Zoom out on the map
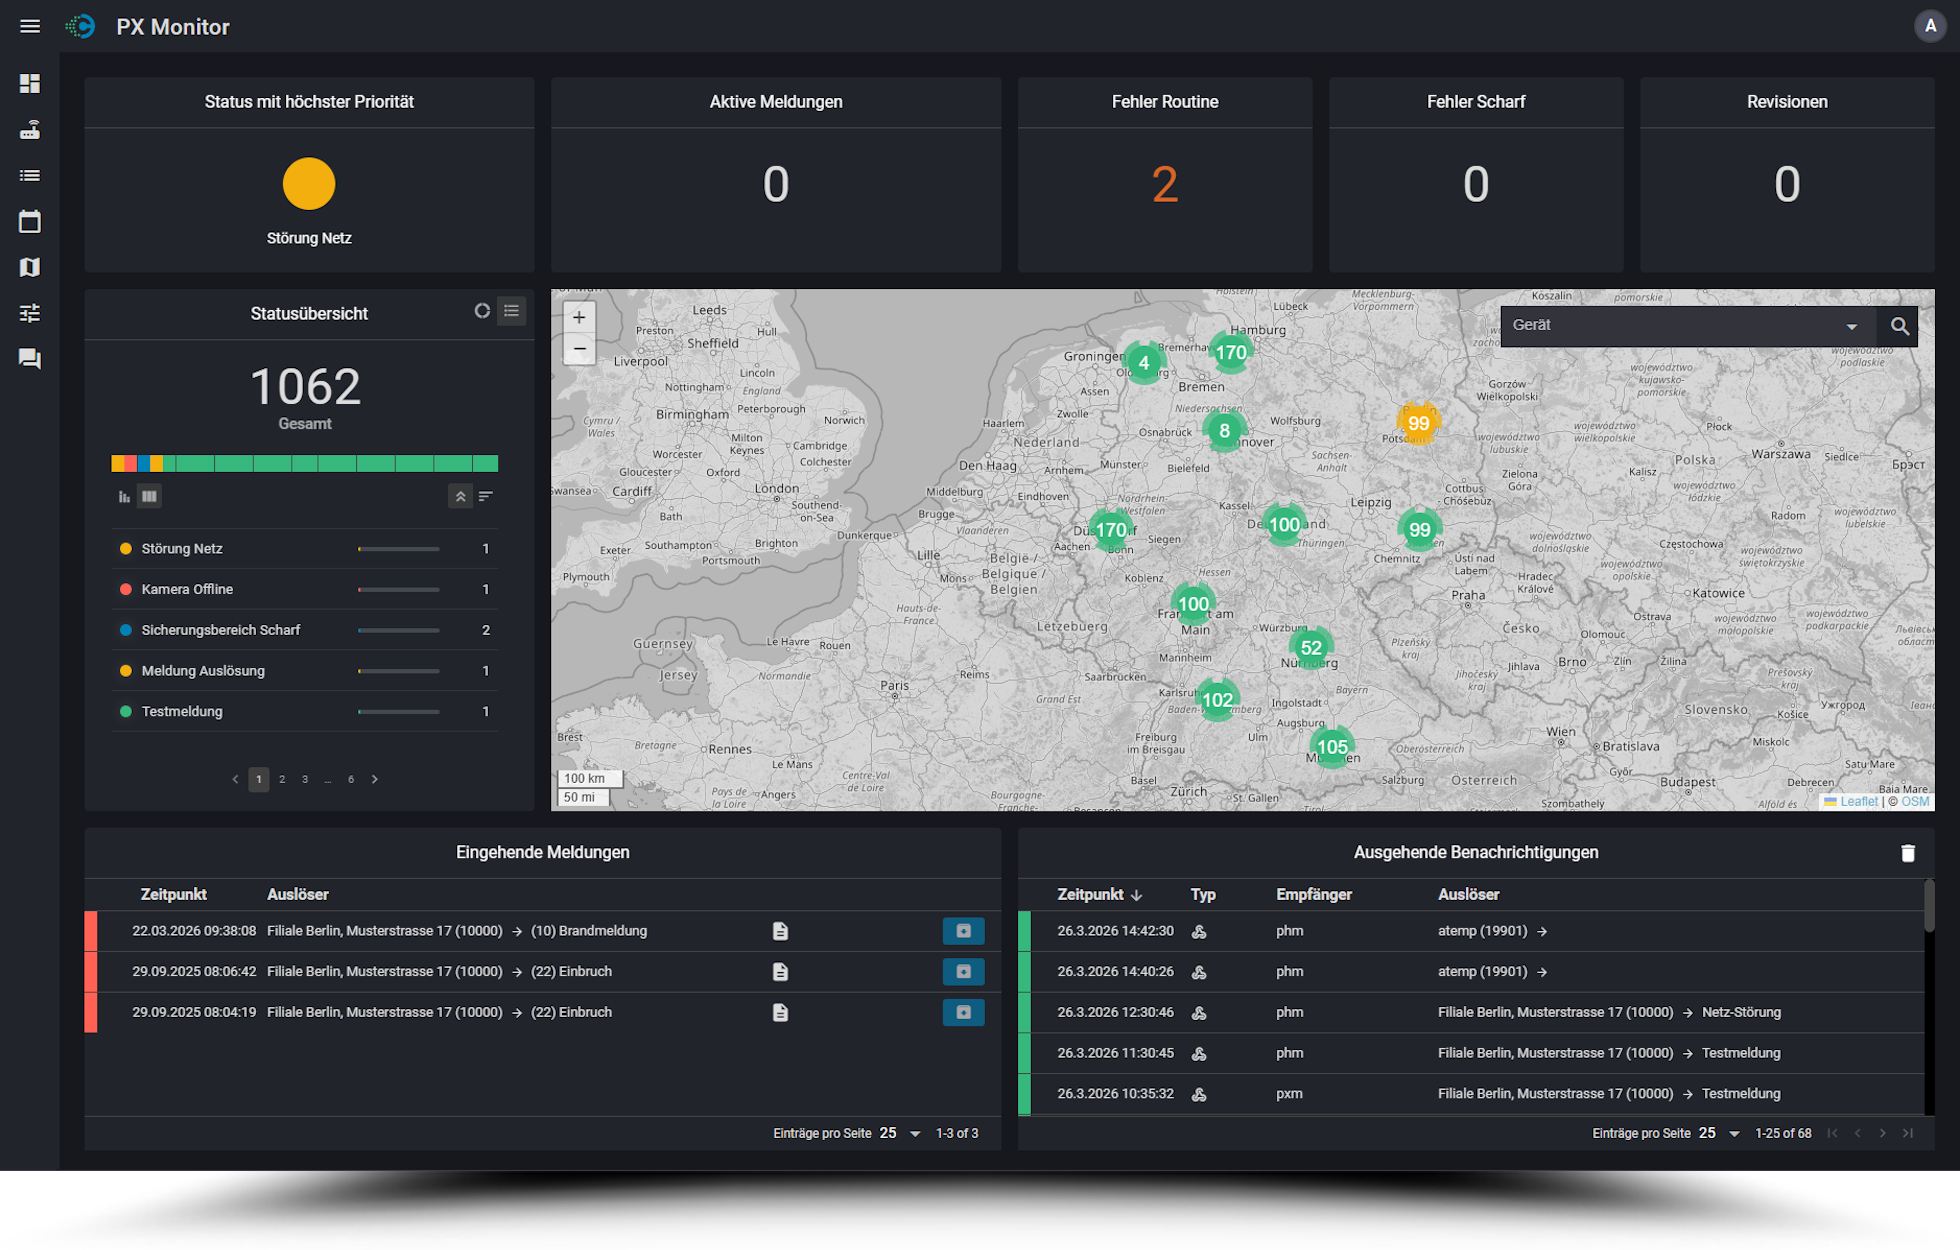 click(x=579, y=349)
